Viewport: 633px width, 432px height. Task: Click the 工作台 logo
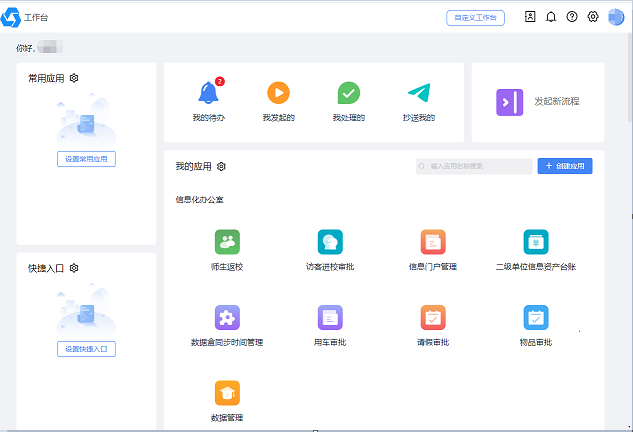[10, 17]
